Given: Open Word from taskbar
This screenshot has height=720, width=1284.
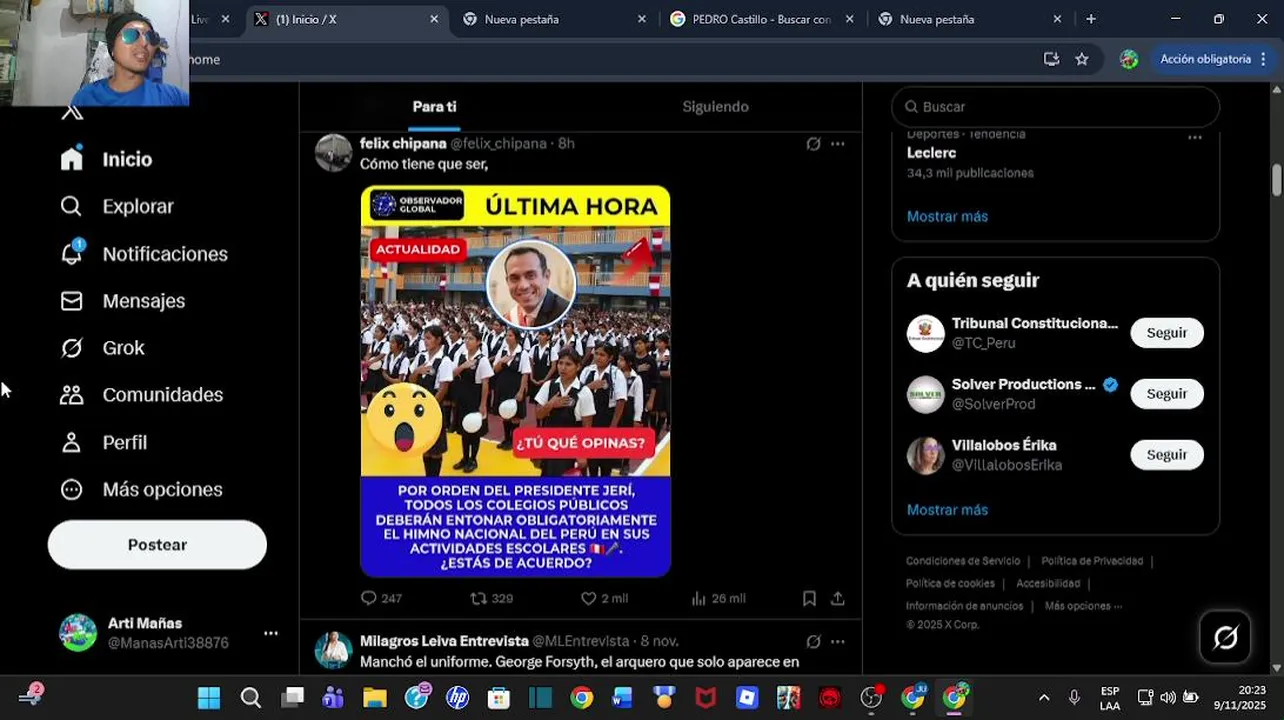Looking at the screenshot, I should point(622,698).
